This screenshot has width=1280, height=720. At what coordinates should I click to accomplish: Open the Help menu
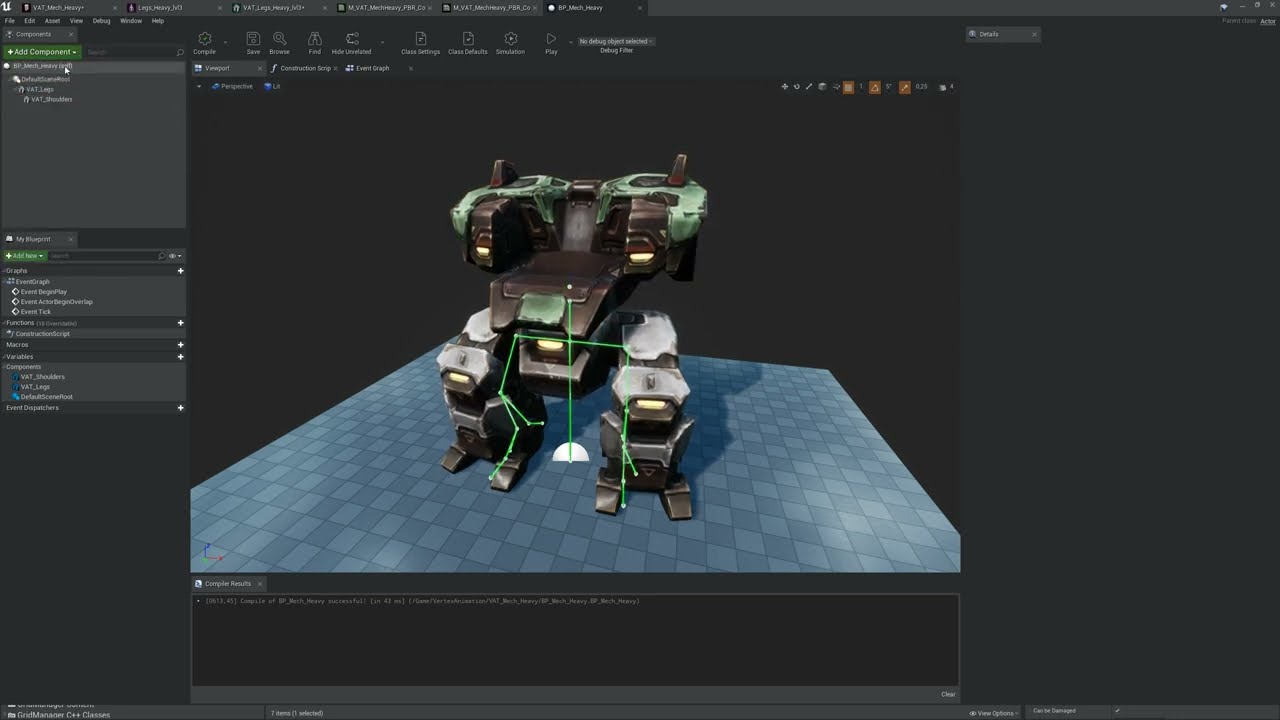point(158,21)
